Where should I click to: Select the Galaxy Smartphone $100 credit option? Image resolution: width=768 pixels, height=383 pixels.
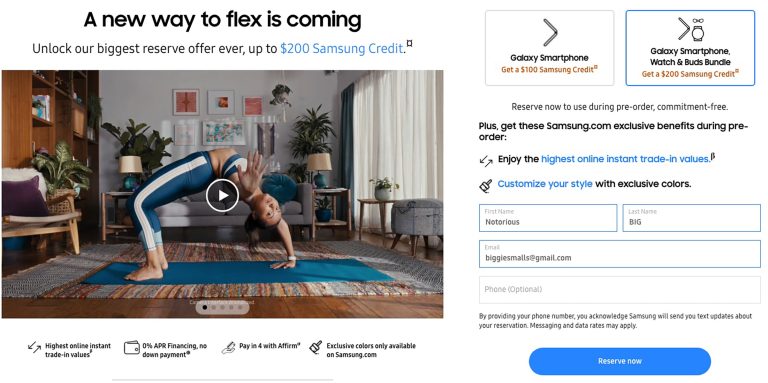pos(550,48)
